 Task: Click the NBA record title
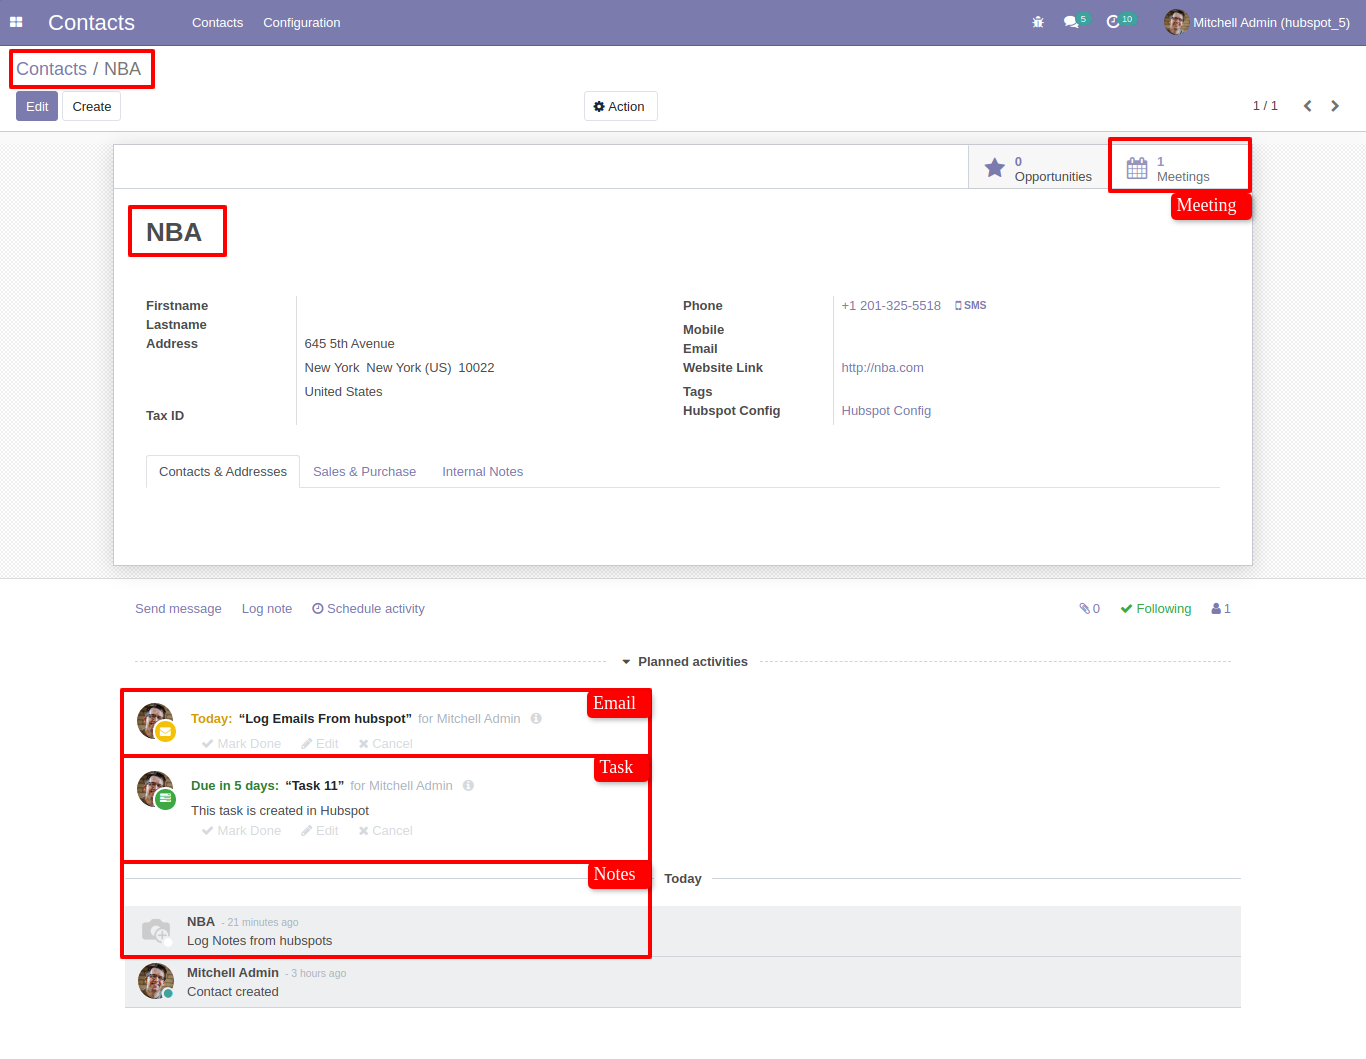[x=174, y=232]
